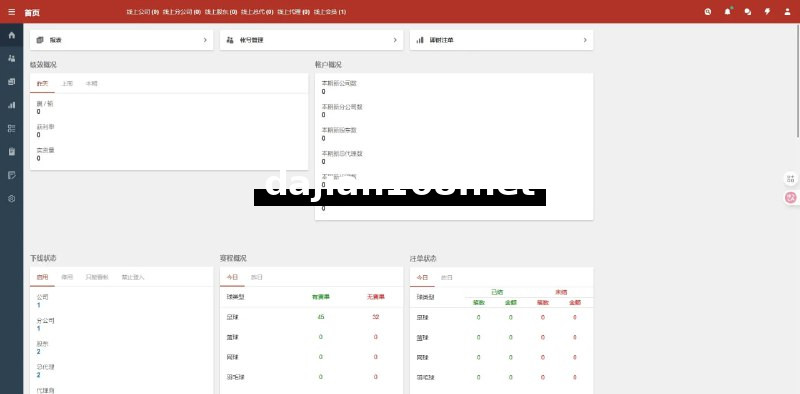The image size is (800, 394).
Task: Open the bar chart icon in sidebar
Action: click(x=12, y=105)
